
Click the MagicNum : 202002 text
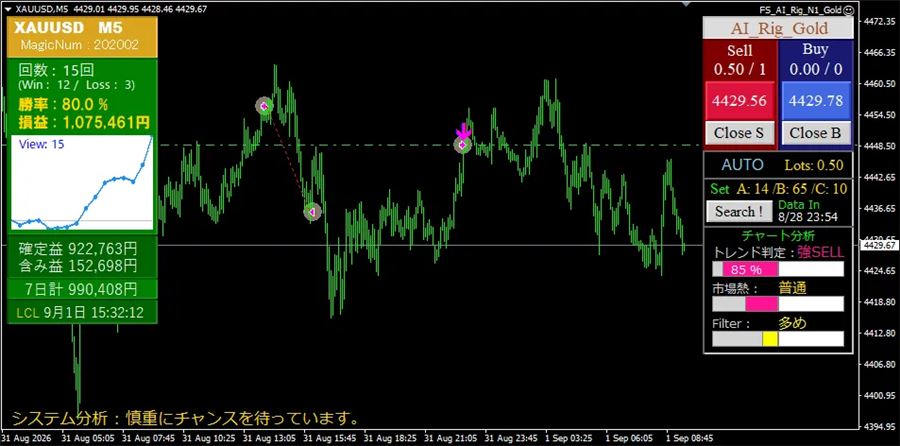point(80,45)
